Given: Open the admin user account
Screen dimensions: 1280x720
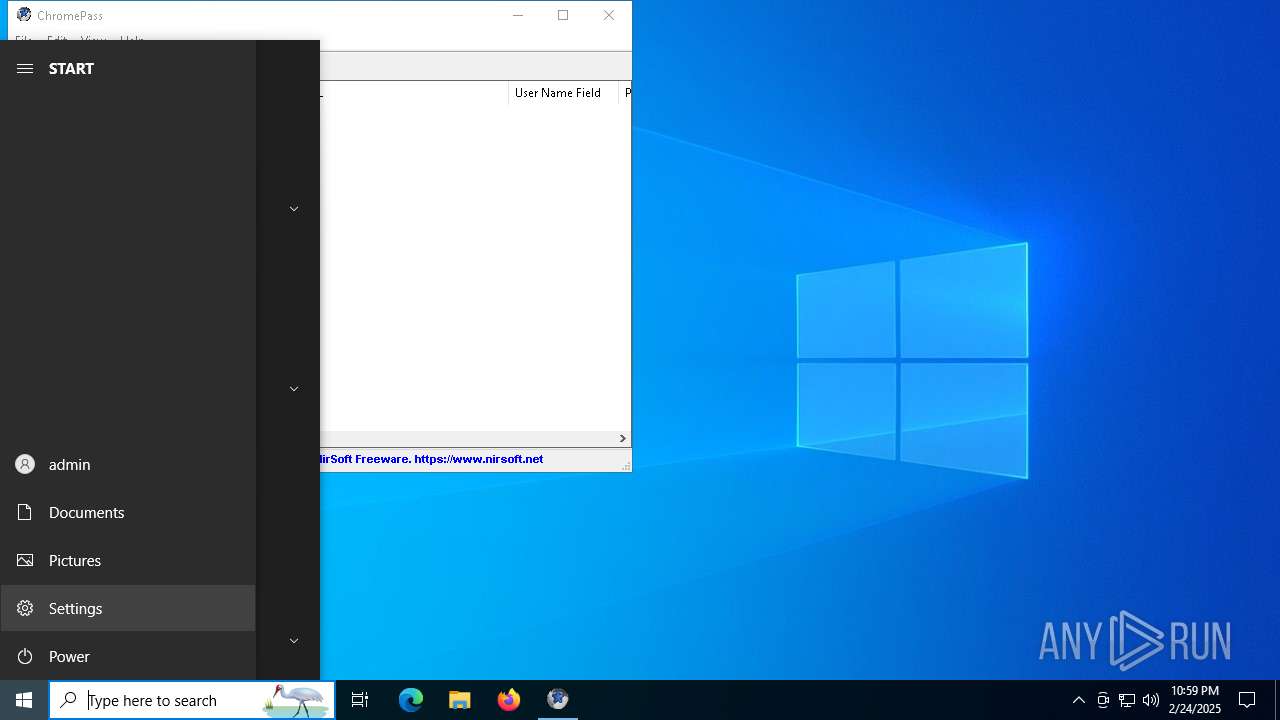Looking at the screenshot, I should click(x=128, y=464).
